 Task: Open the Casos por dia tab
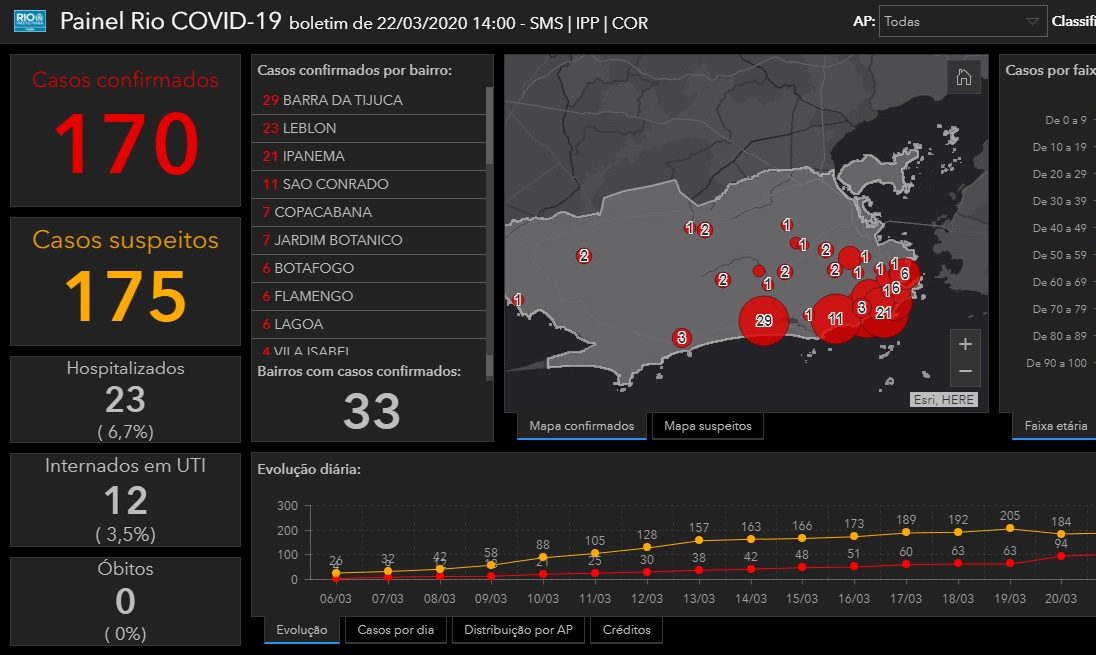pos(396,630)
